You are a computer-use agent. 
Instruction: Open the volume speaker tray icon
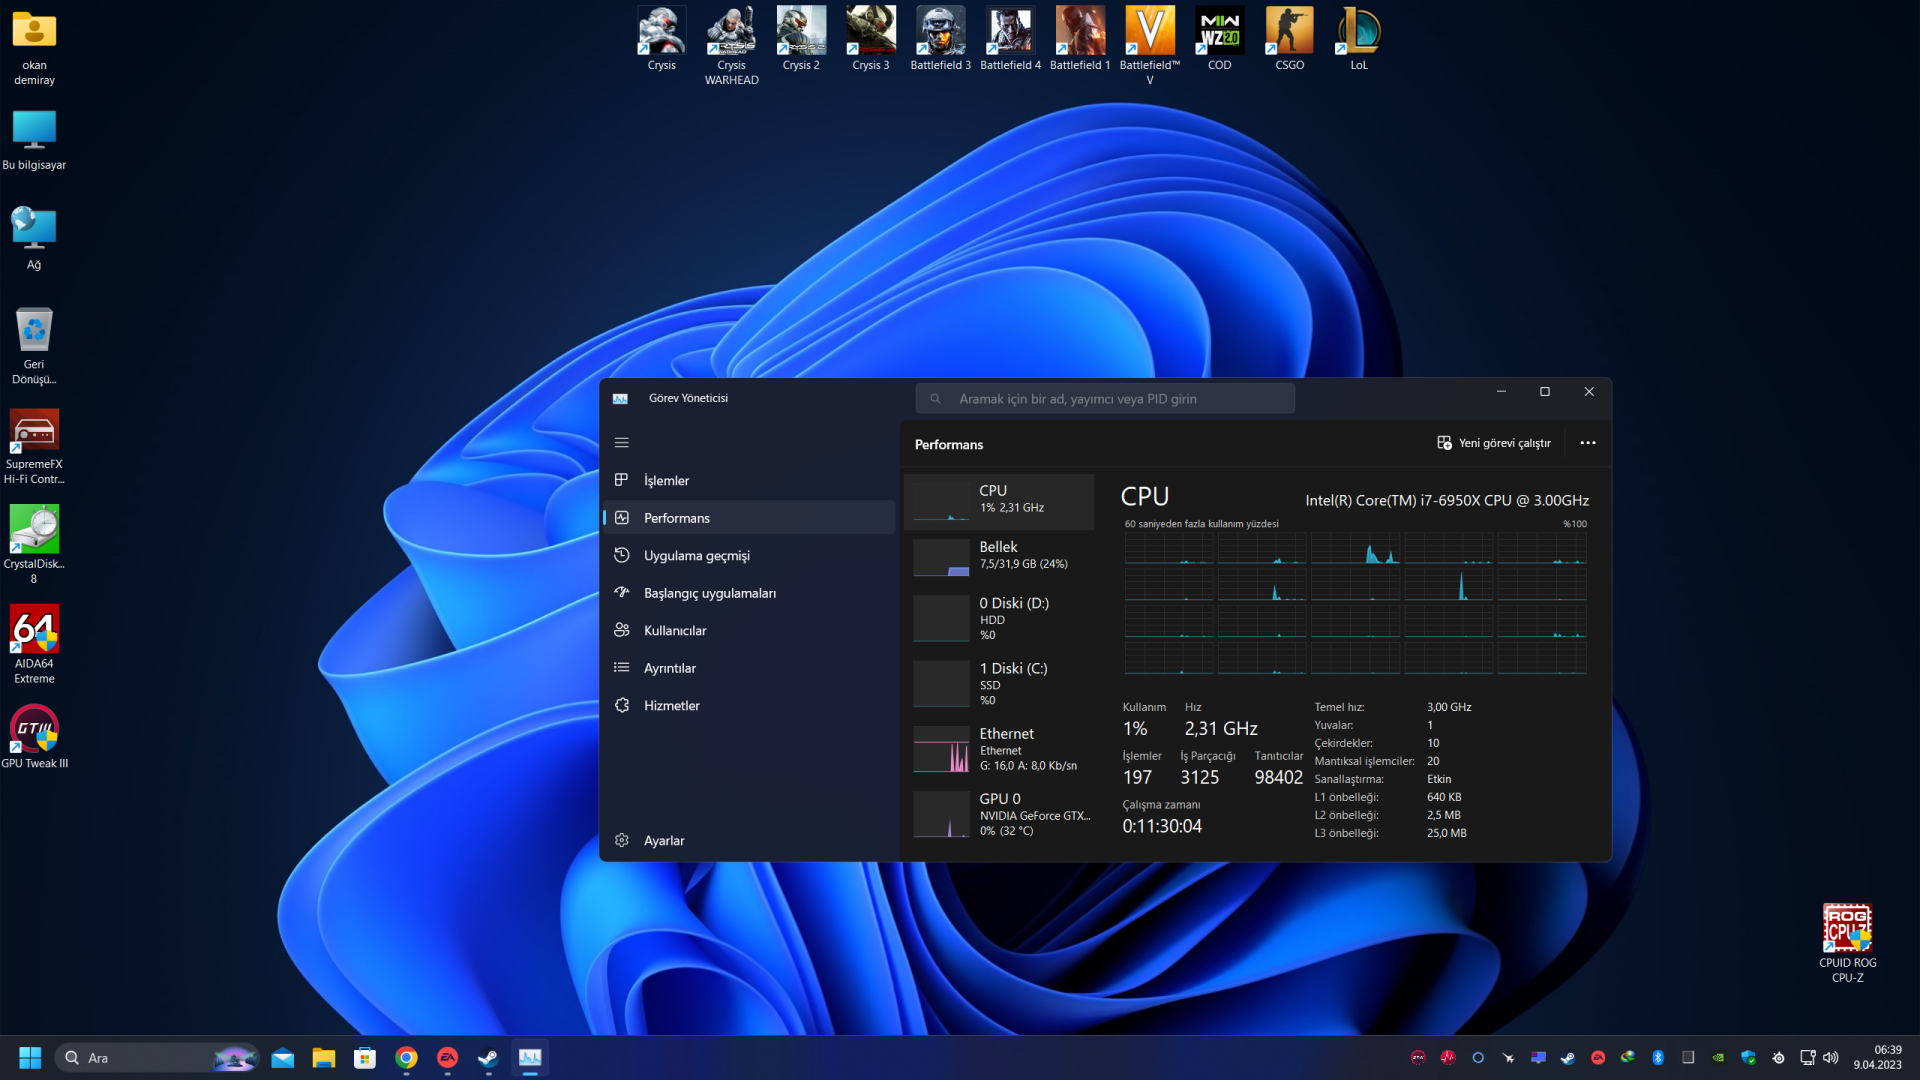click(1831, 1058)
